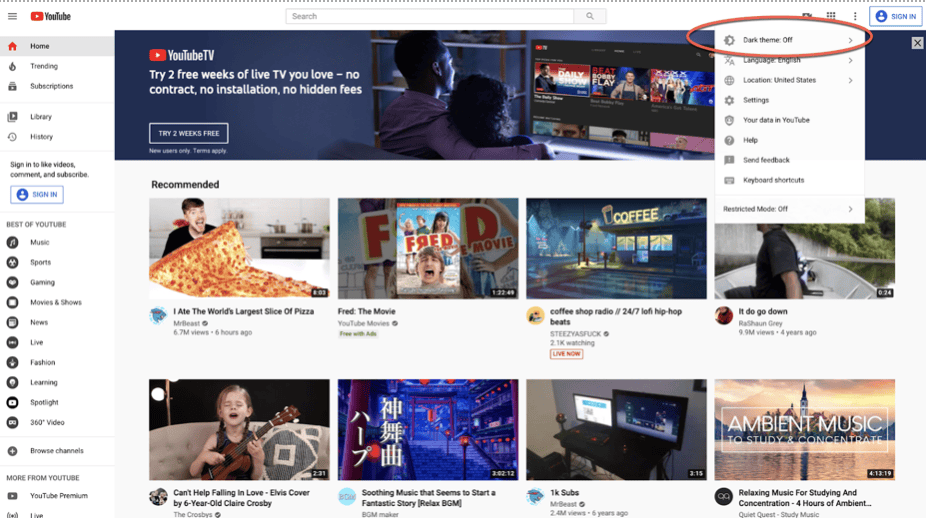Select Keyboard shortcuts menu entry
Image resolution: width=926 pixels, height=522 pixels.
(x=790, y=180)
